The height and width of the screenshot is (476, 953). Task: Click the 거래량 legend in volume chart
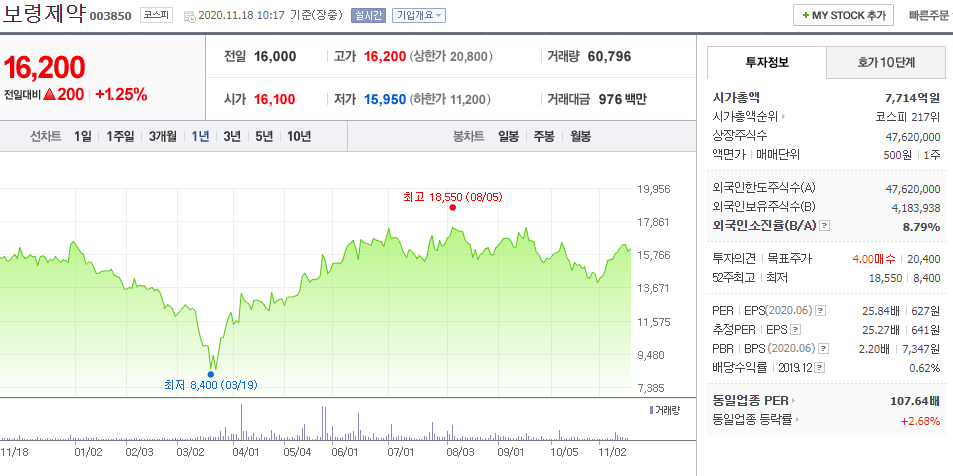[x=664, y=410]
